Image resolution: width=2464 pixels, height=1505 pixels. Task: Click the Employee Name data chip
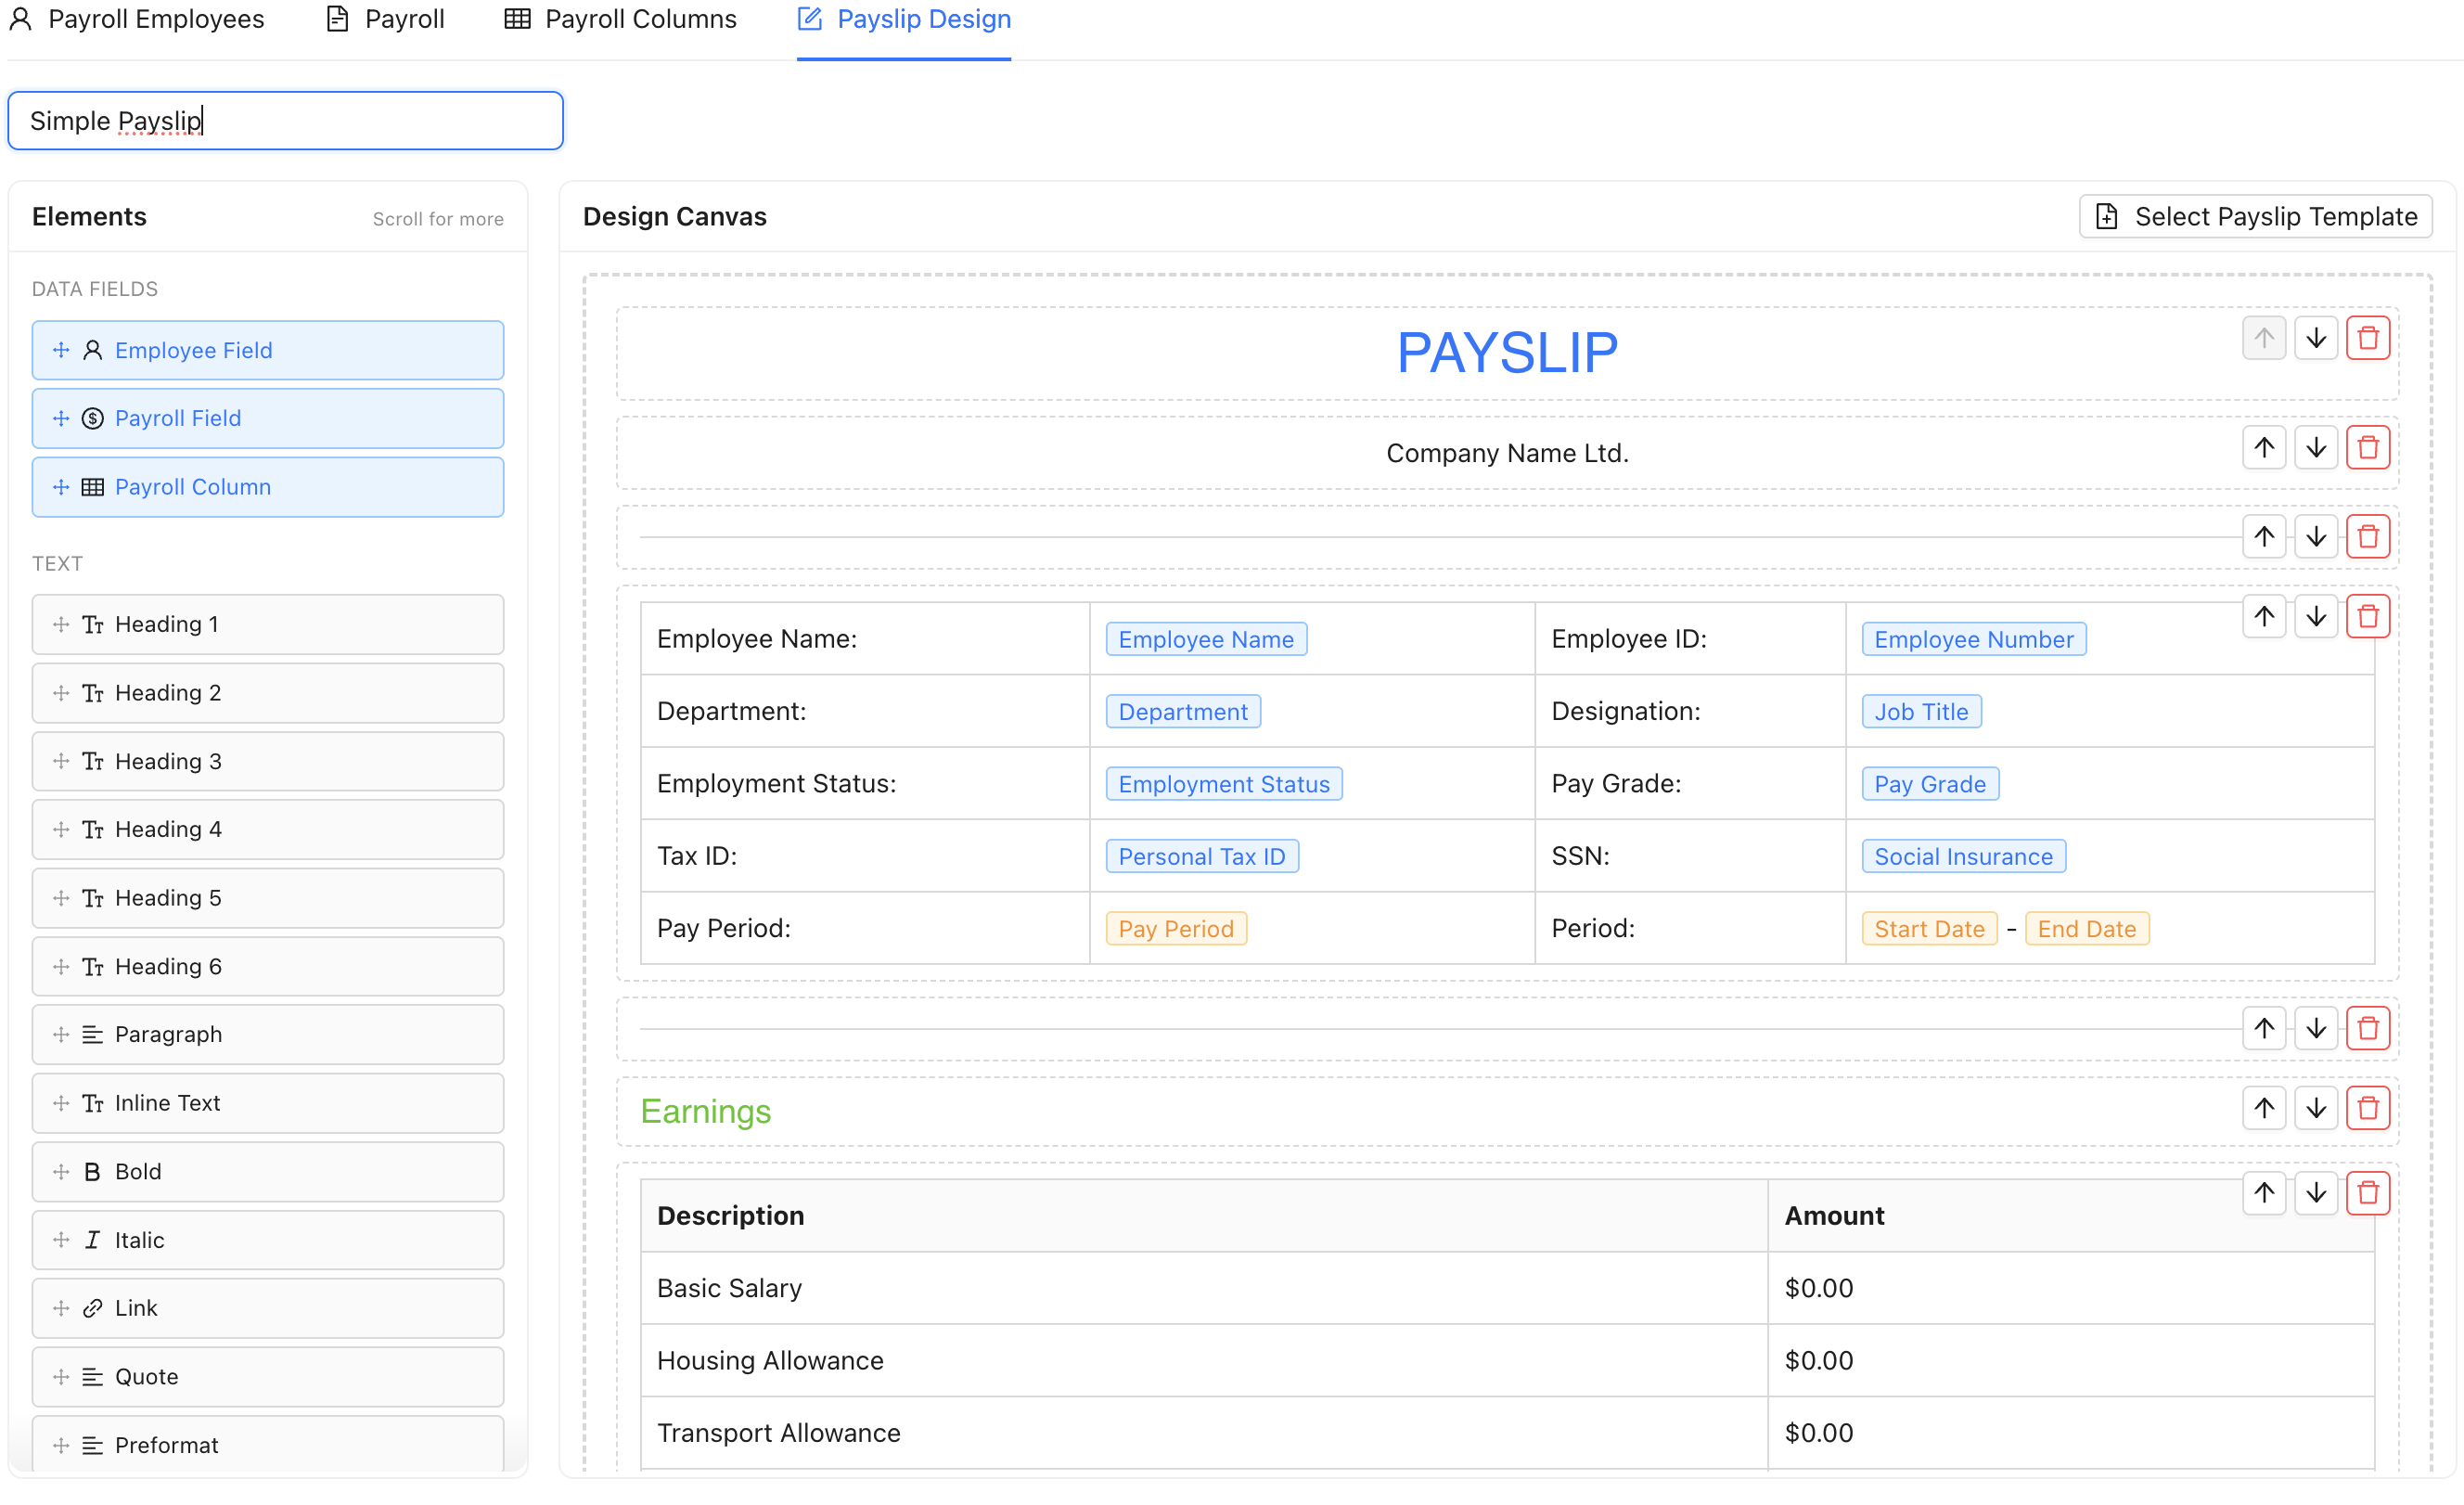(x=1205, y=638)
